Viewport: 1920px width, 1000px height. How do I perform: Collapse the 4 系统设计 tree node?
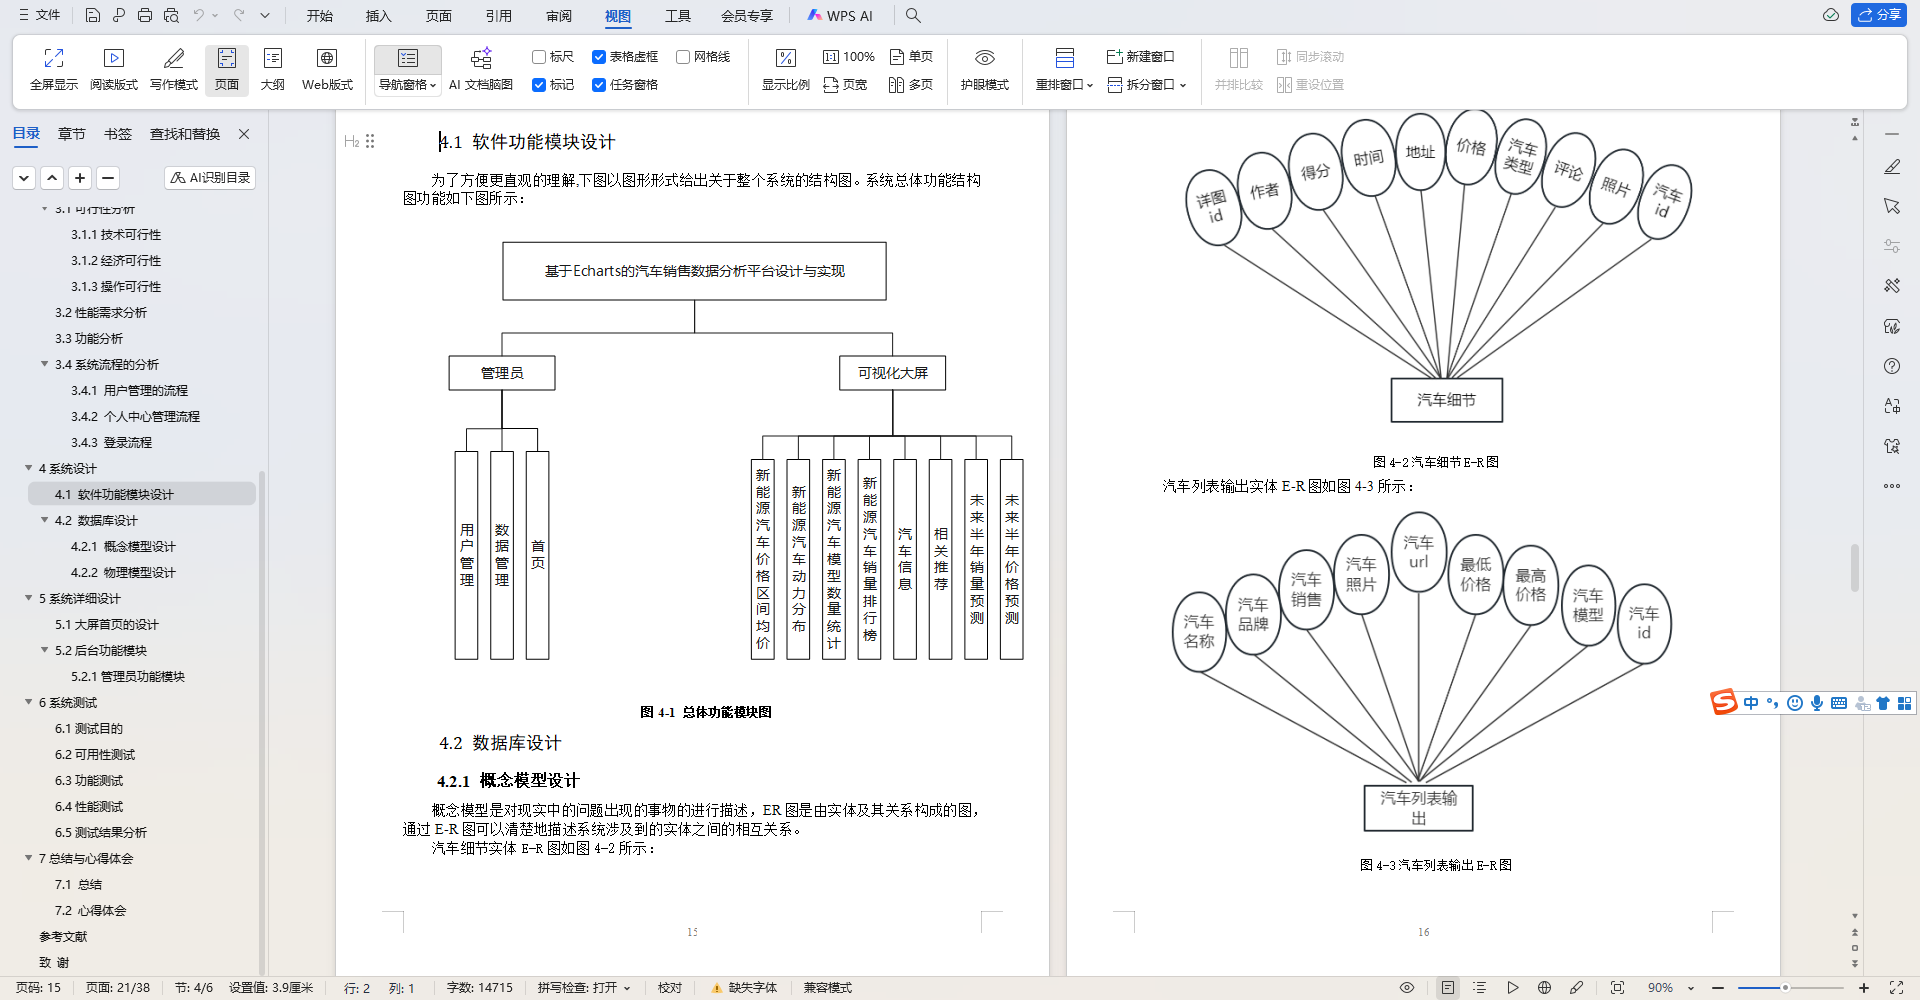pos(28,468)
